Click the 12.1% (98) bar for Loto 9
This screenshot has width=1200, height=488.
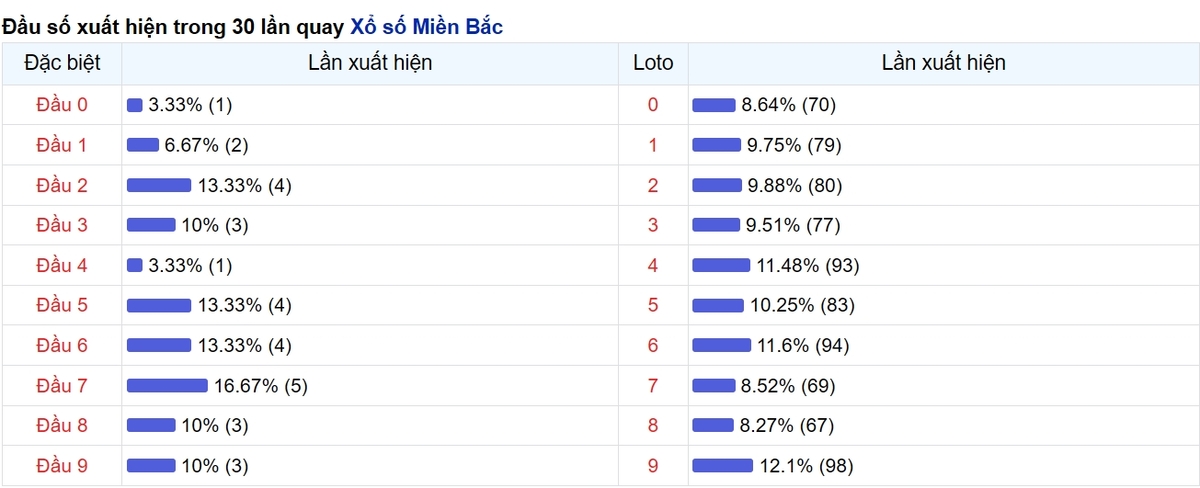(722, 465)
